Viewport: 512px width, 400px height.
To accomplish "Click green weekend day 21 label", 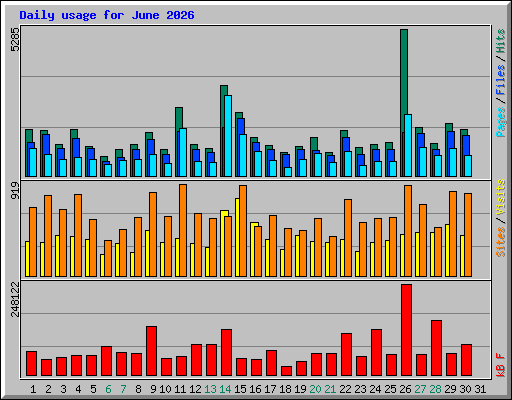I will [x=330, y=389].
